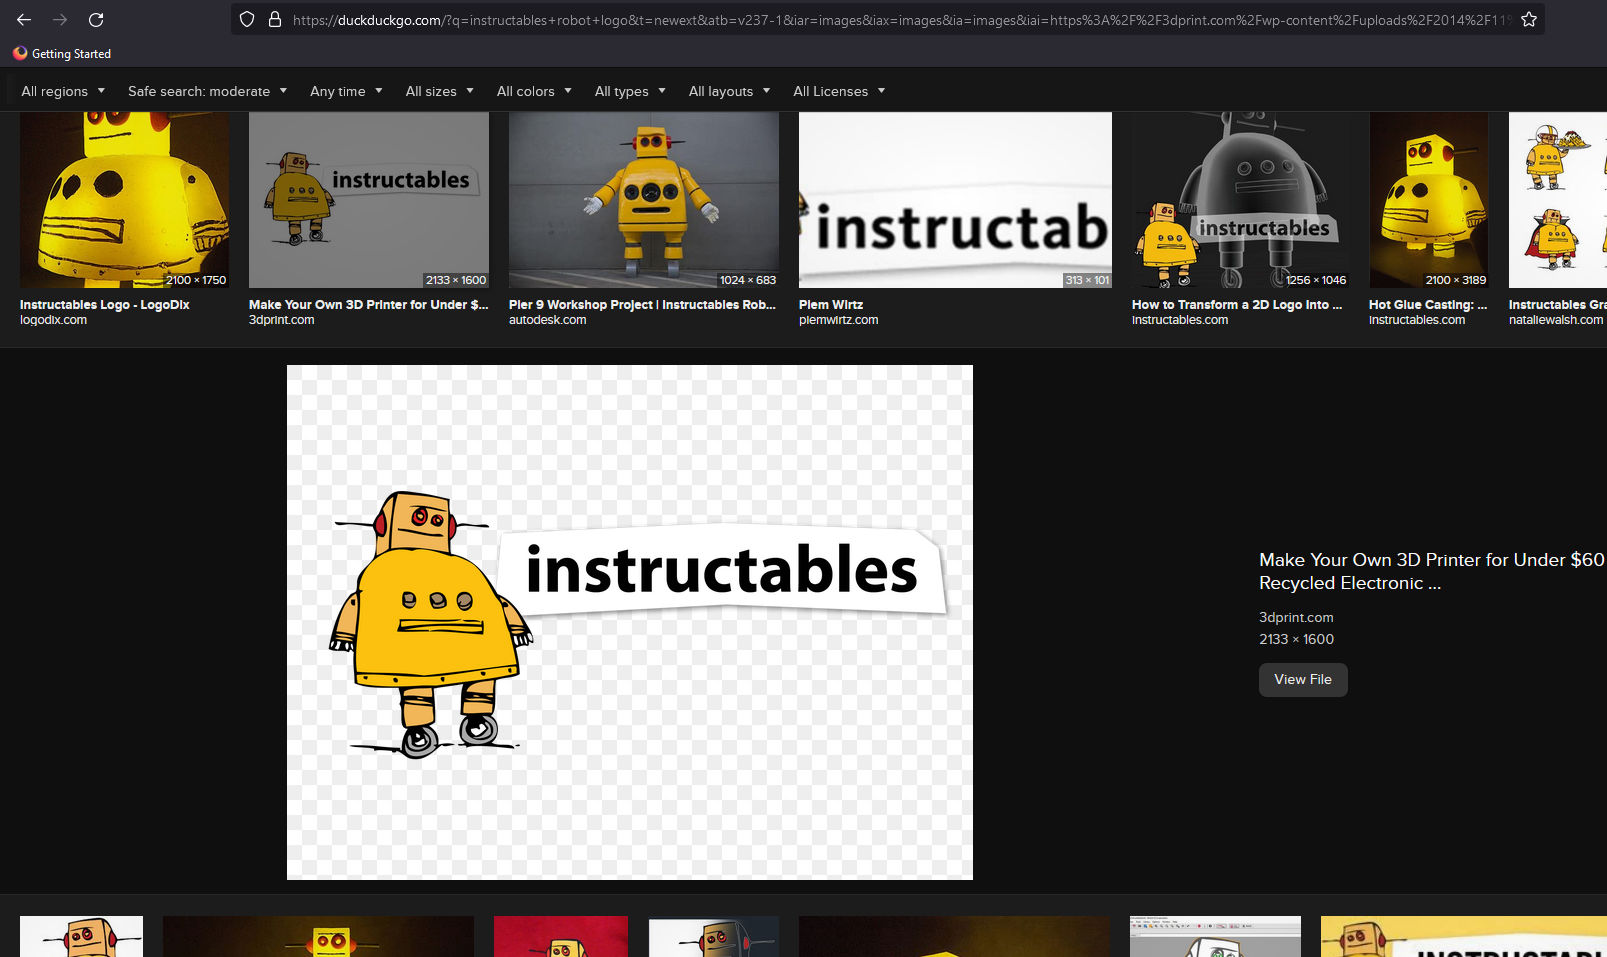Select the red background robot thumbnail in bottom row

pyautogui.click(x=561, y=936)
